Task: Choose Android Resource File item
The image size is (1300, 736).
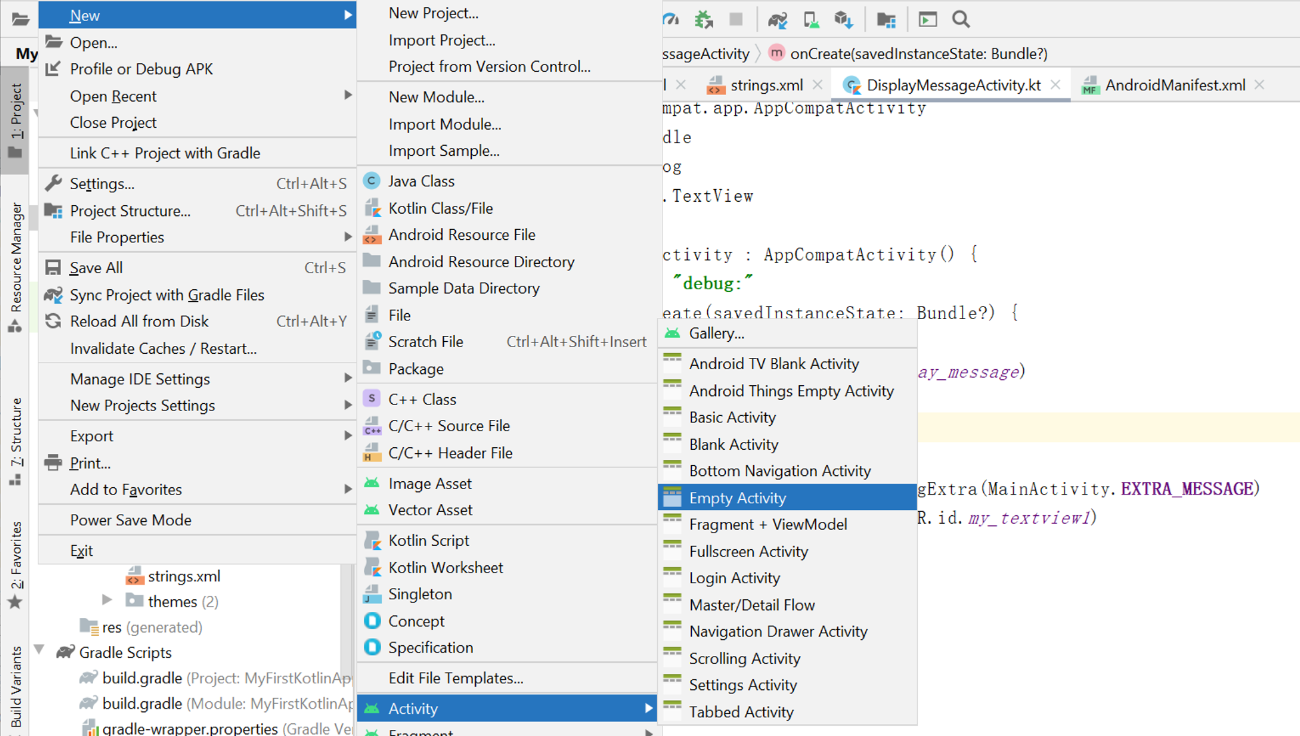Action: pyautogui.click(x=507, y=234)
